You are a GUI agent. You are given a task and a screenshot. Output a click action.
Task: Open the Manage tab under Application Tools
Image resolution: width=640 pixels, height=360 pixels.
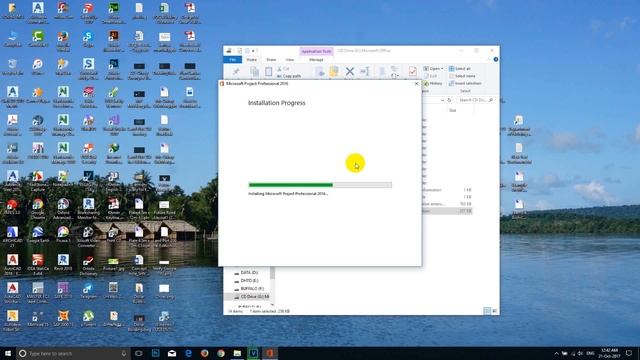[316, 60]
